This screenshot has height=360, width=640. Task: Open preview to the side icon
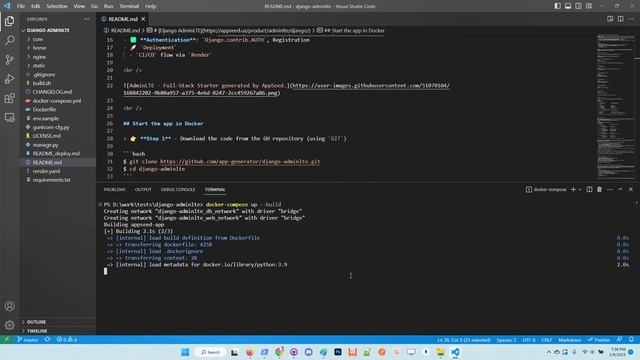tap(610, 19)
